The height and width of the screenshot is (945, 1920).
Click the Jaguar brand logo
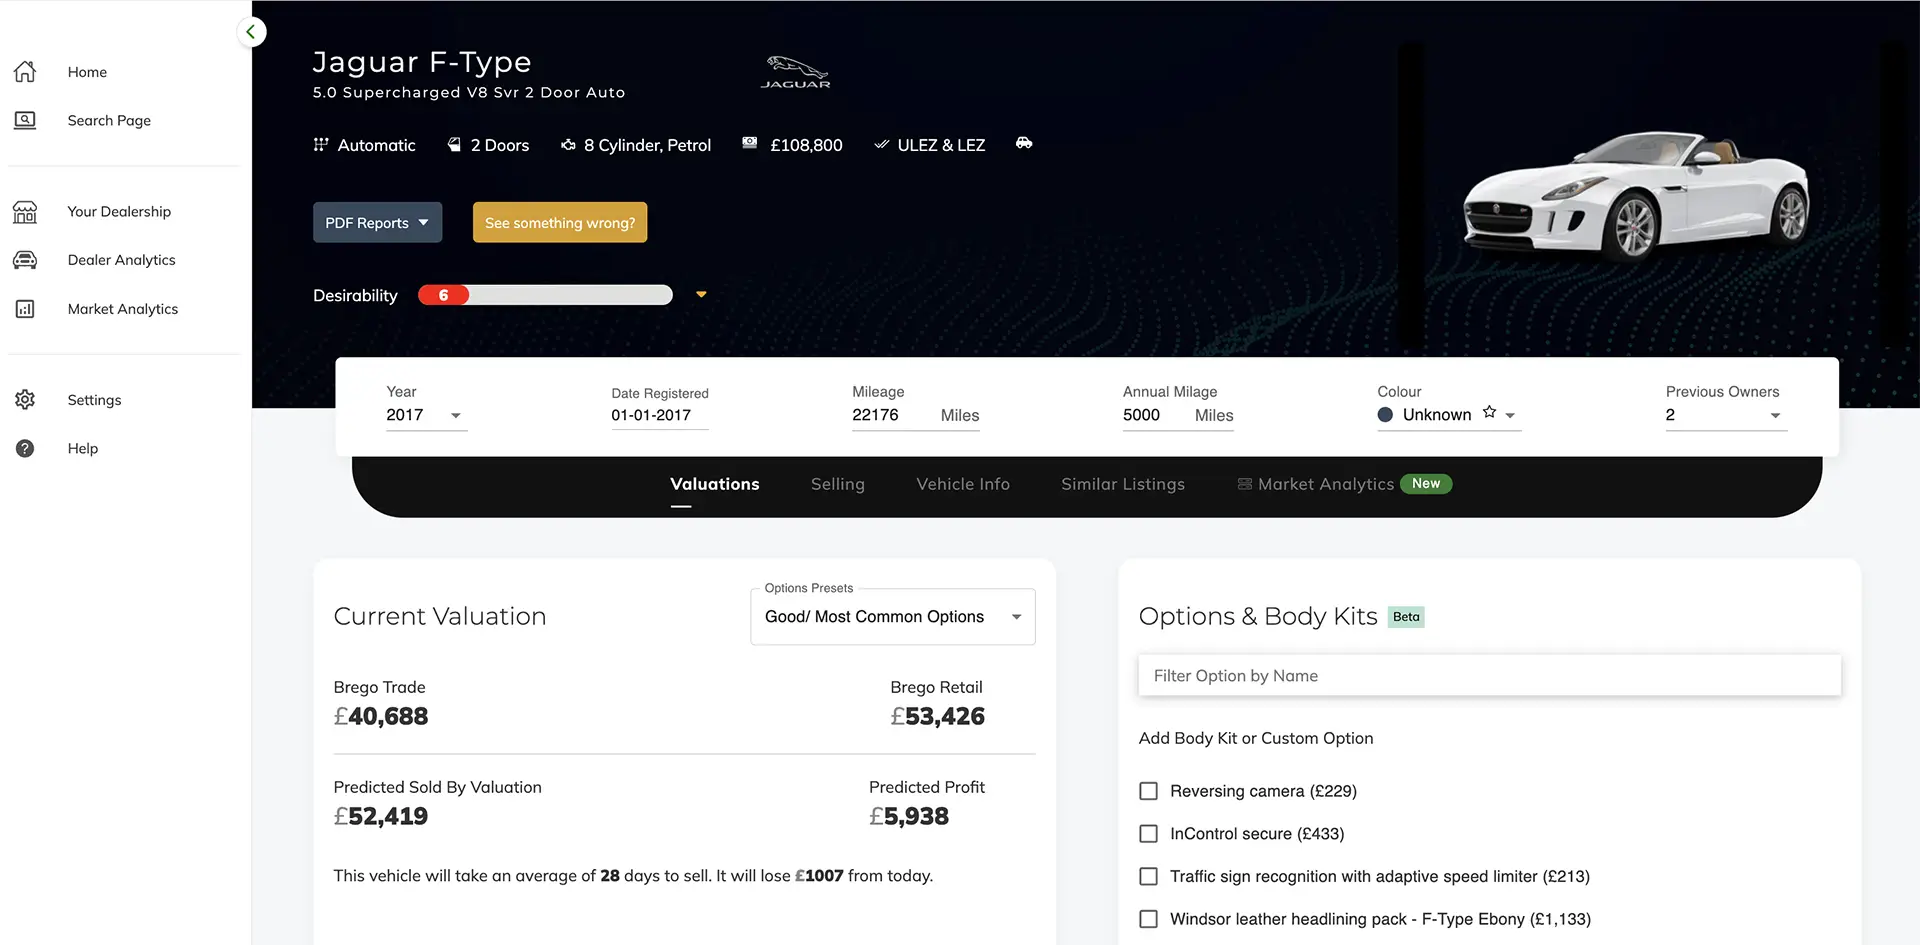point(796,73)
